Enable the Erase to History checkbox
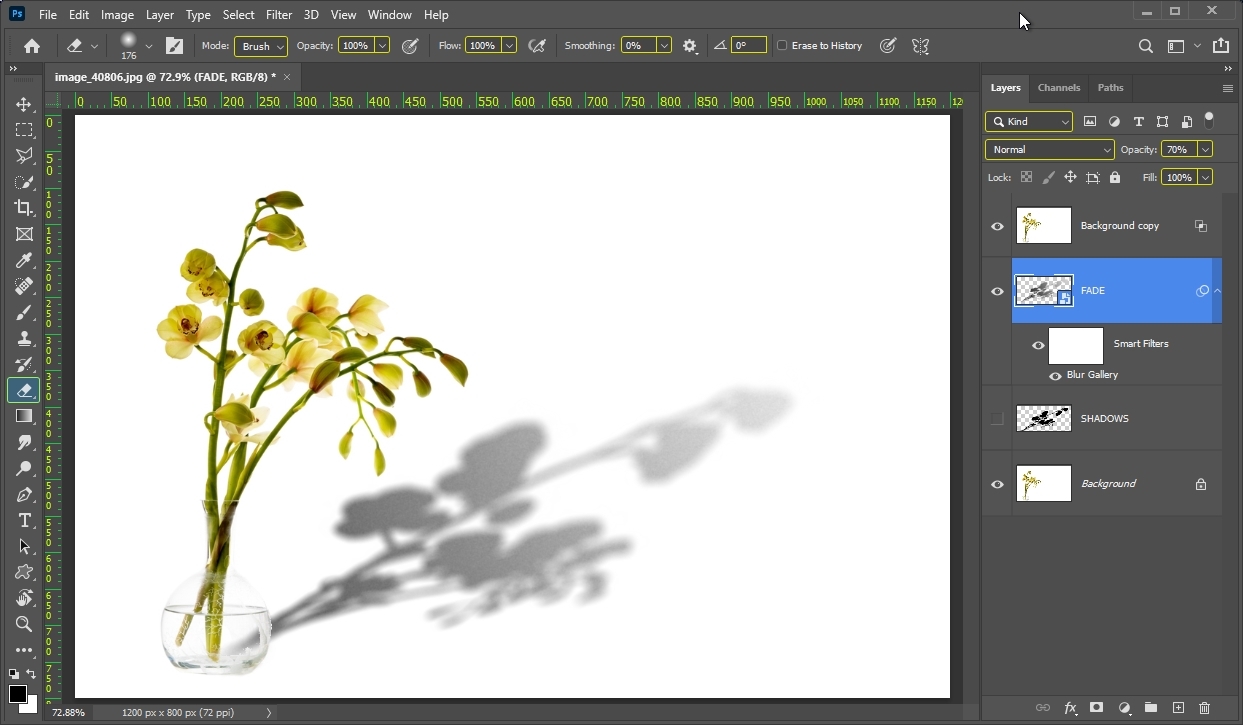The height and width of the screenshot is (725, 1243). coord(782,45)
